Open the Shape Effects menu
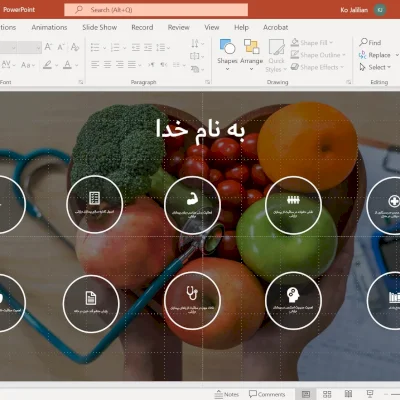The image size is (400, 400). point(317,67)
